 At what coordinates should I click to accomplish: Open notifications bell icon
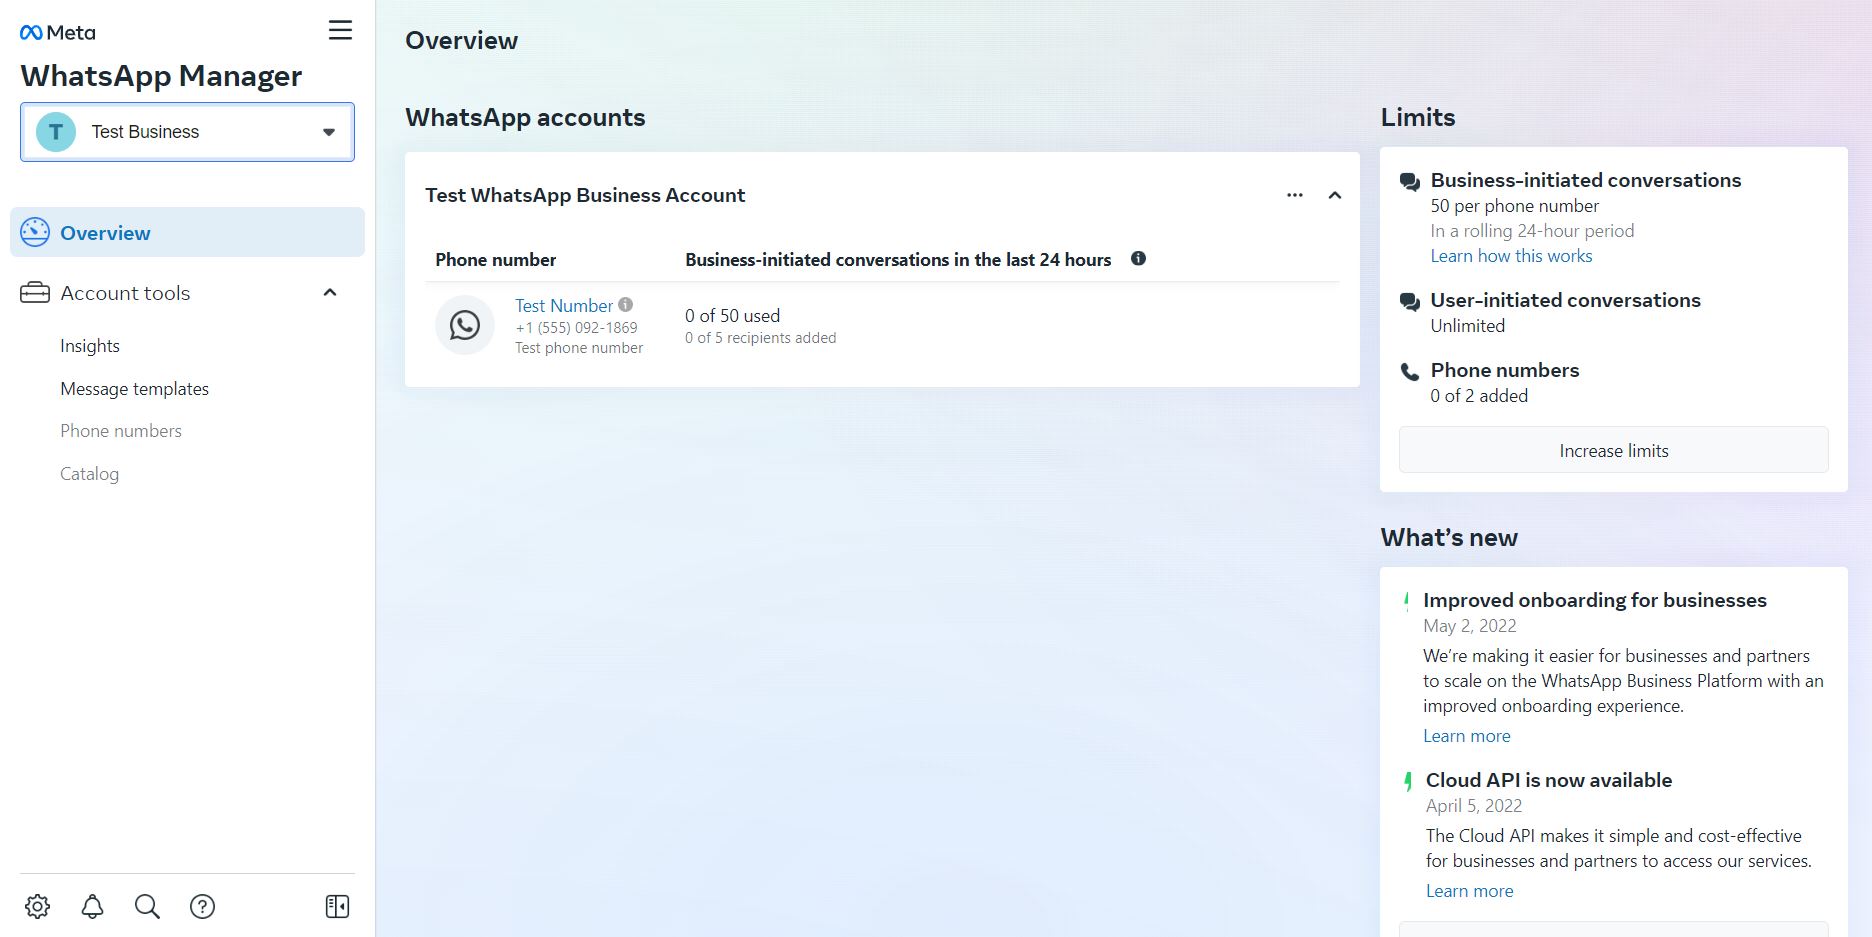pos(92,906)
